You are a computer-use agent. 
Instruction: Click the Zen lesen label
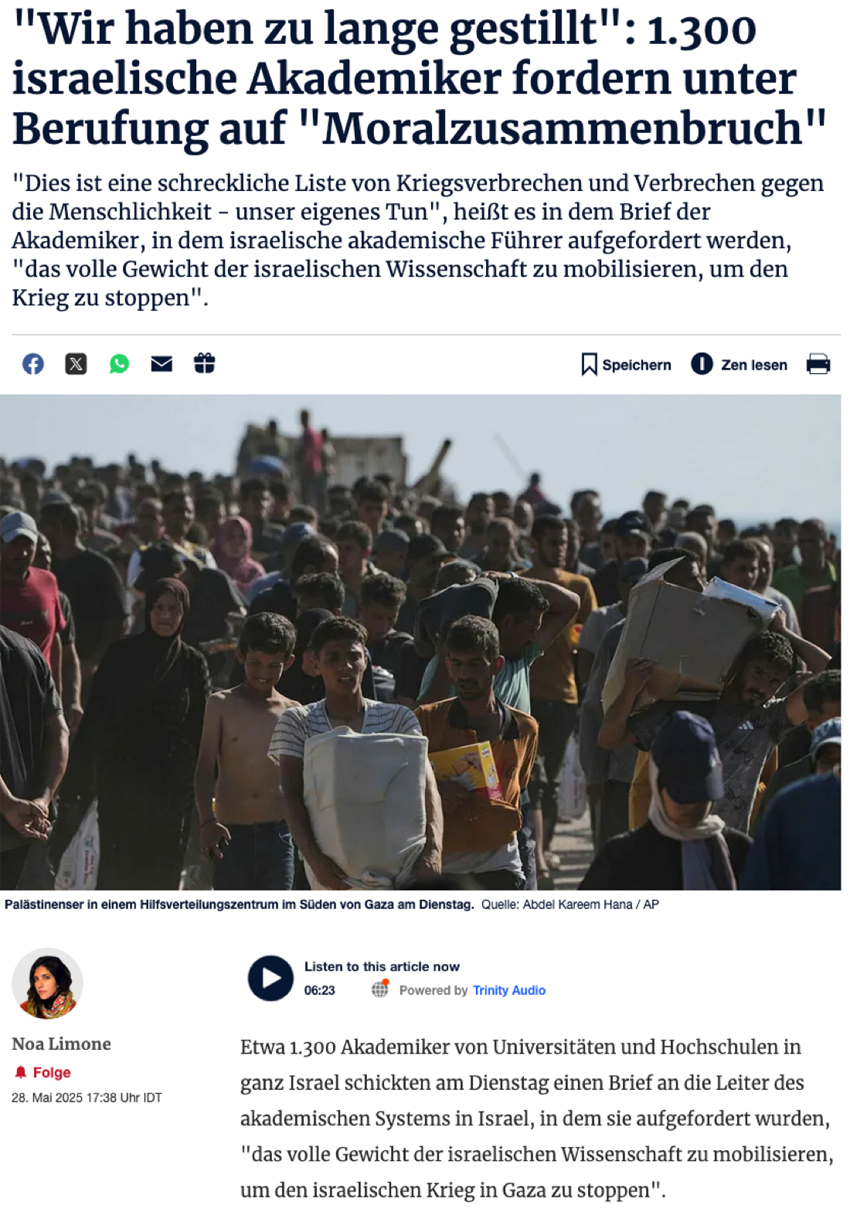coord(754,365)
